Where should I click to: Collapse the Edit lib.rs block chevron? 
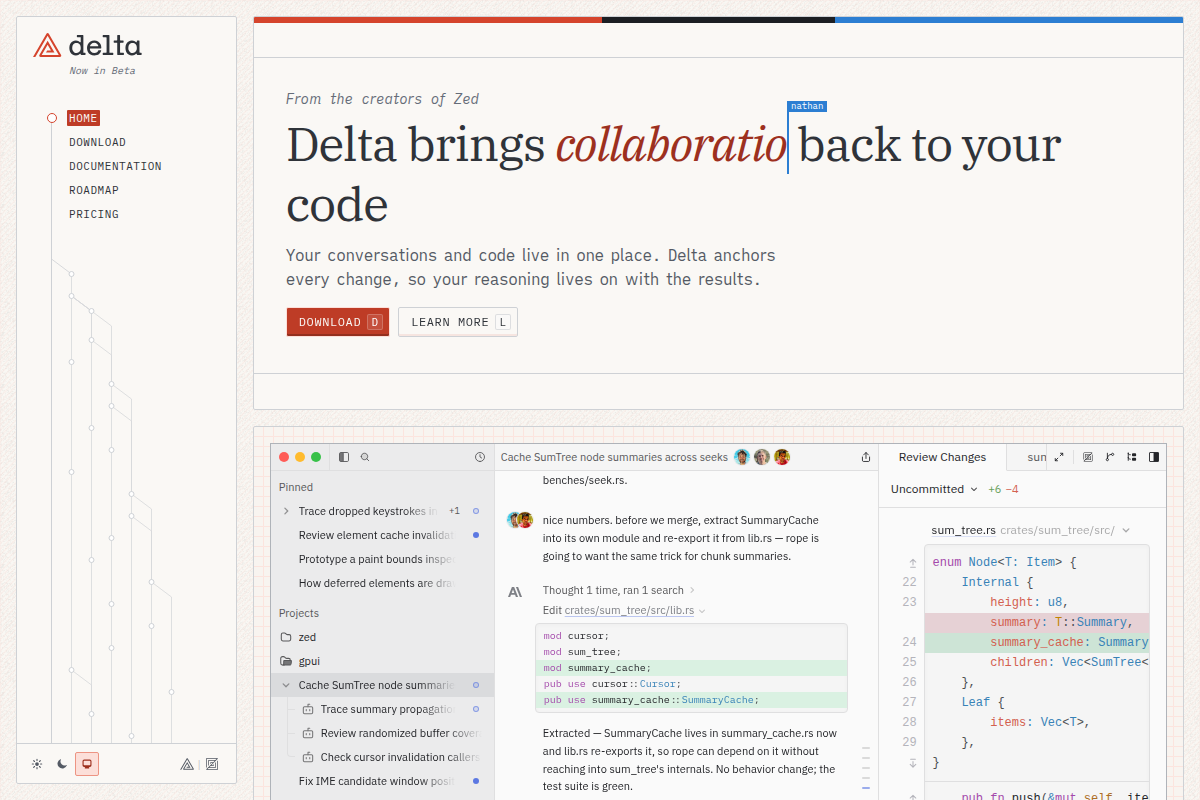(x=702, y=610)
